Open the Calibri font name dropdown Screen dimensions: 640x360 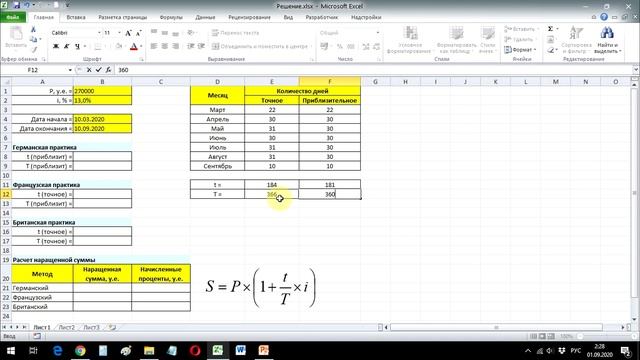point(99,33)
